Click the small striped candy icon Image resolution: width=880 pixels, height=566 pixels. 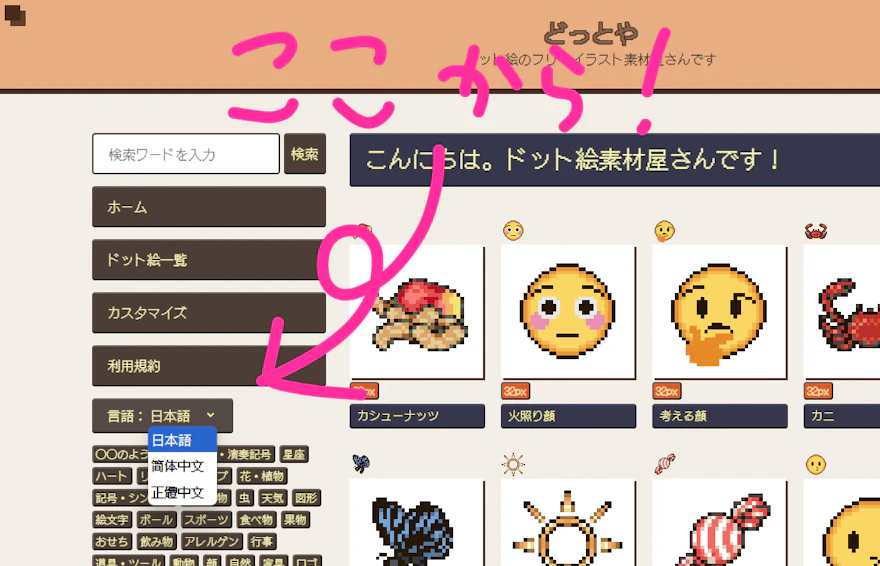tap(664, 464)
